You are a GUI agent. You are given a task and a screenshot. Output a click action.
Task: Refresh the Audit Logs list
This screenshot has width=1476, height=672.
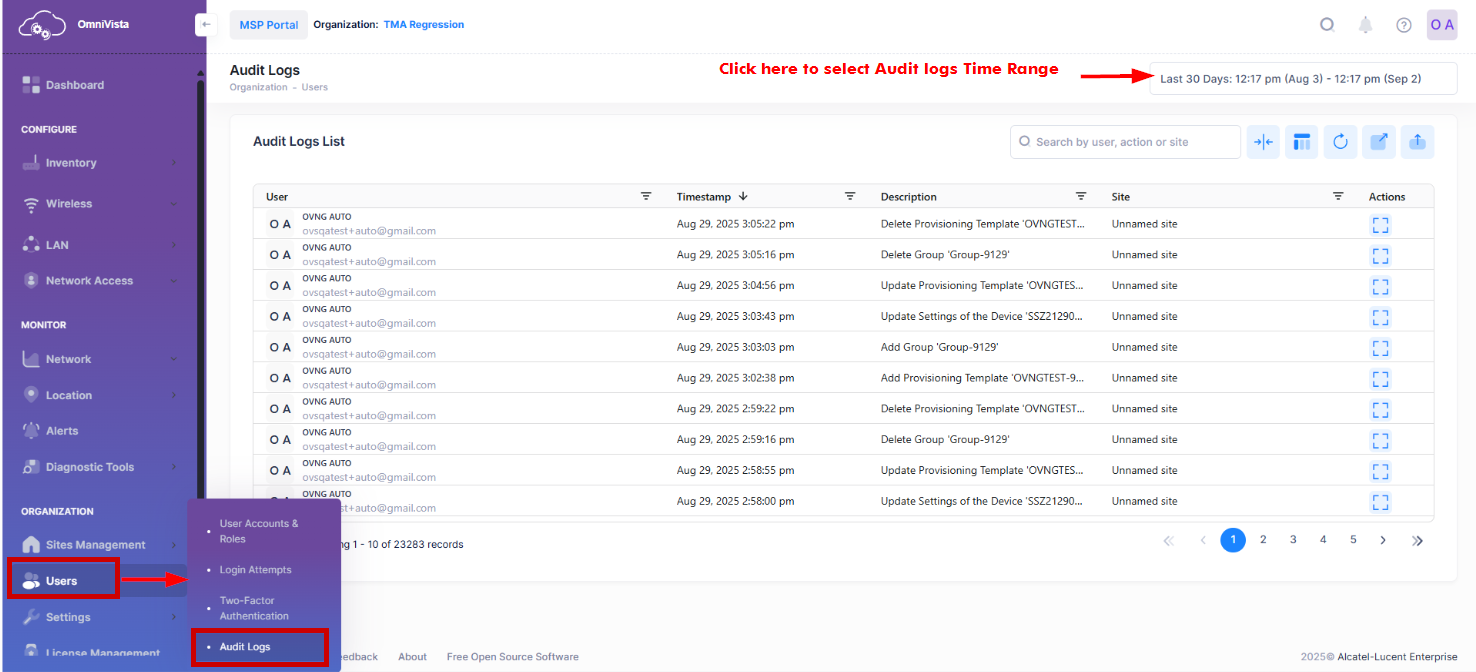pos(1340,141)
